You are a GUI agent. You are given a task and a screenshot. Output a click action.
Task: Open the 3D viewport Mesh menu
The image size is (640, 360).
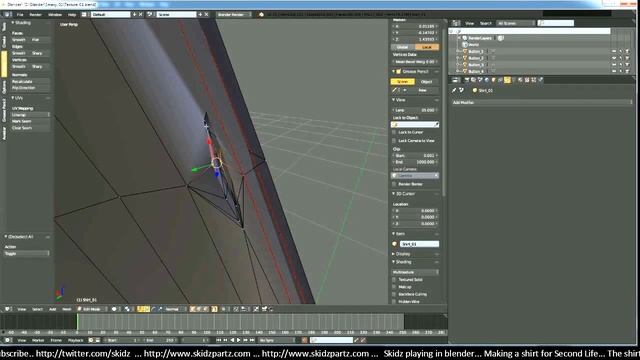67,309
